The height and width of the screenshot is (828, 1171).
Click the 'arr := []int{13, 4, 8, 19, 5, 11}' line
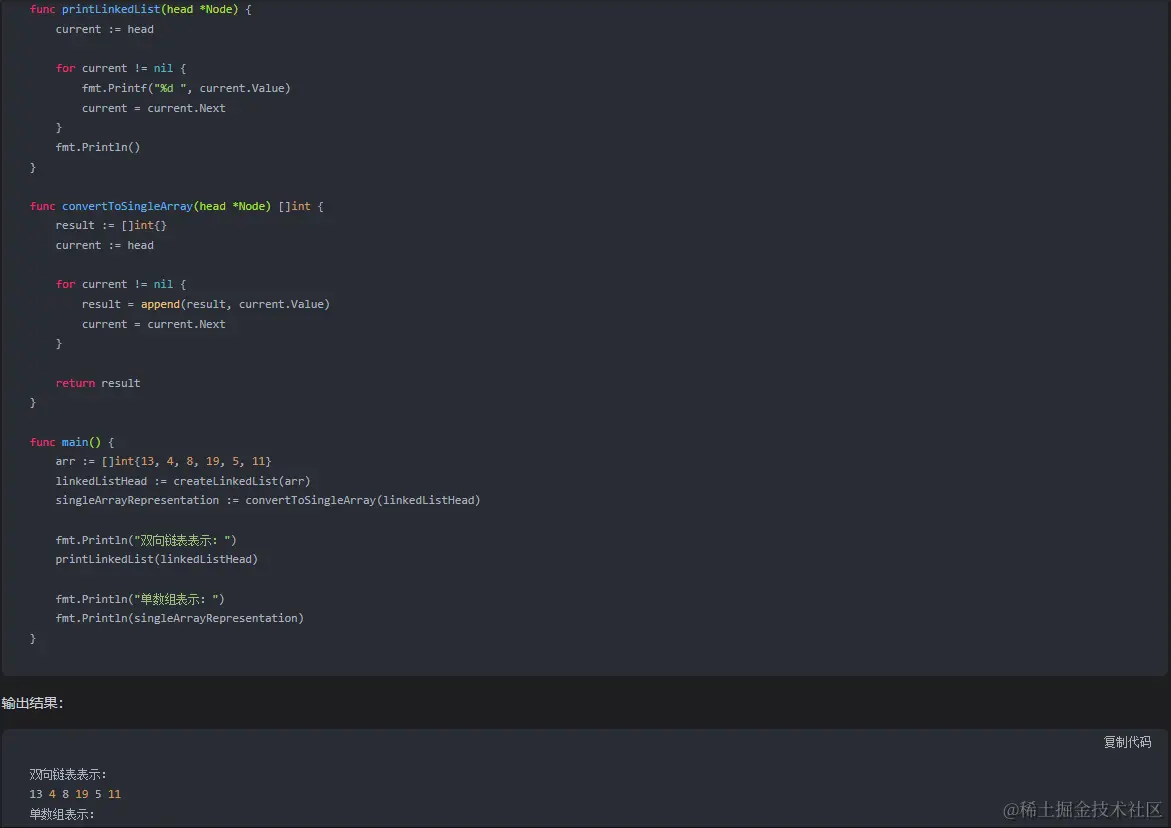[x=163, y=461]
